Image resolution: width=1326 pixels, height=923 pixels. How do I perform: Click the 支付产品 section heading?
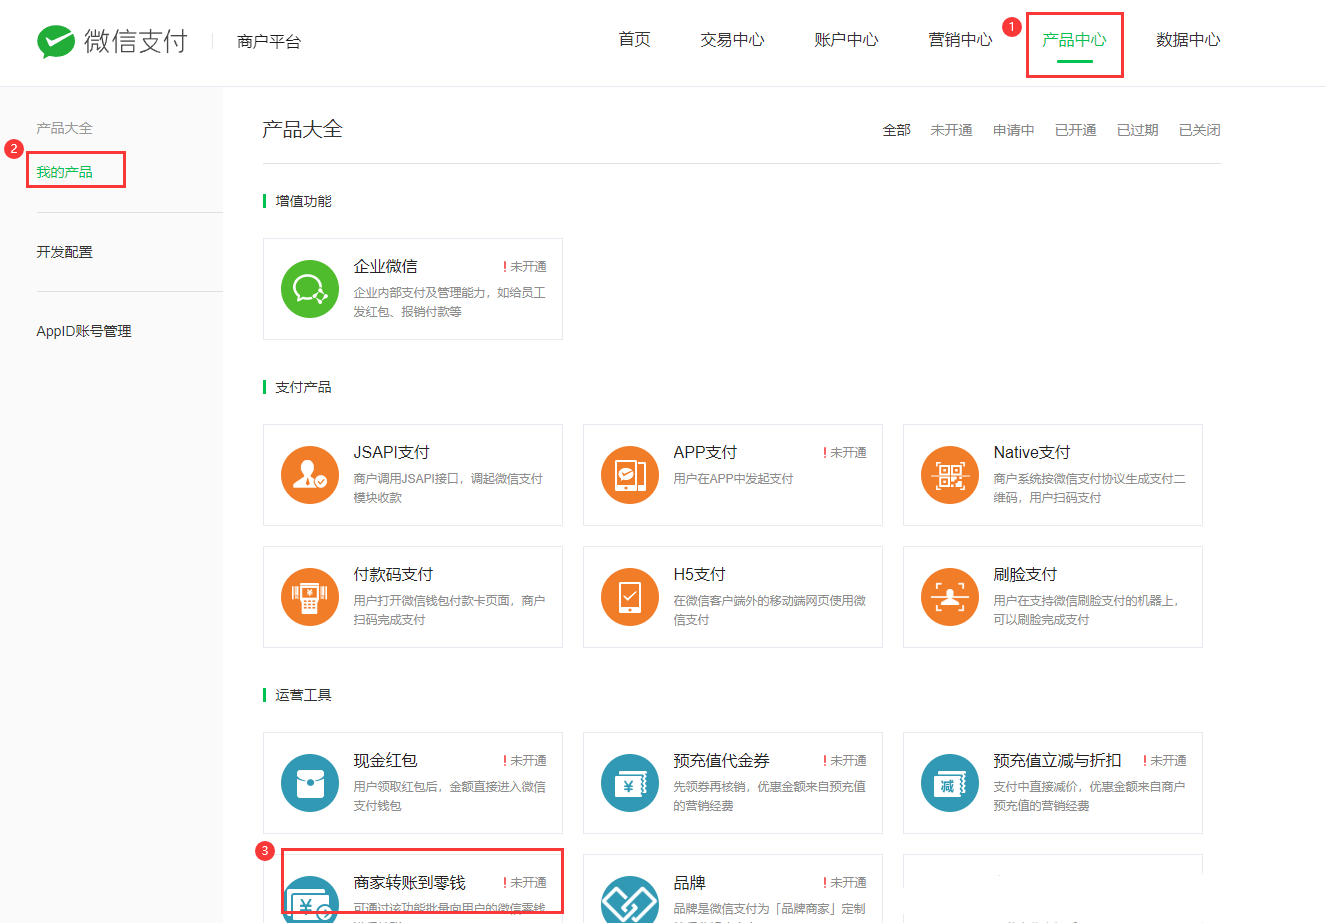pos(304,387)
